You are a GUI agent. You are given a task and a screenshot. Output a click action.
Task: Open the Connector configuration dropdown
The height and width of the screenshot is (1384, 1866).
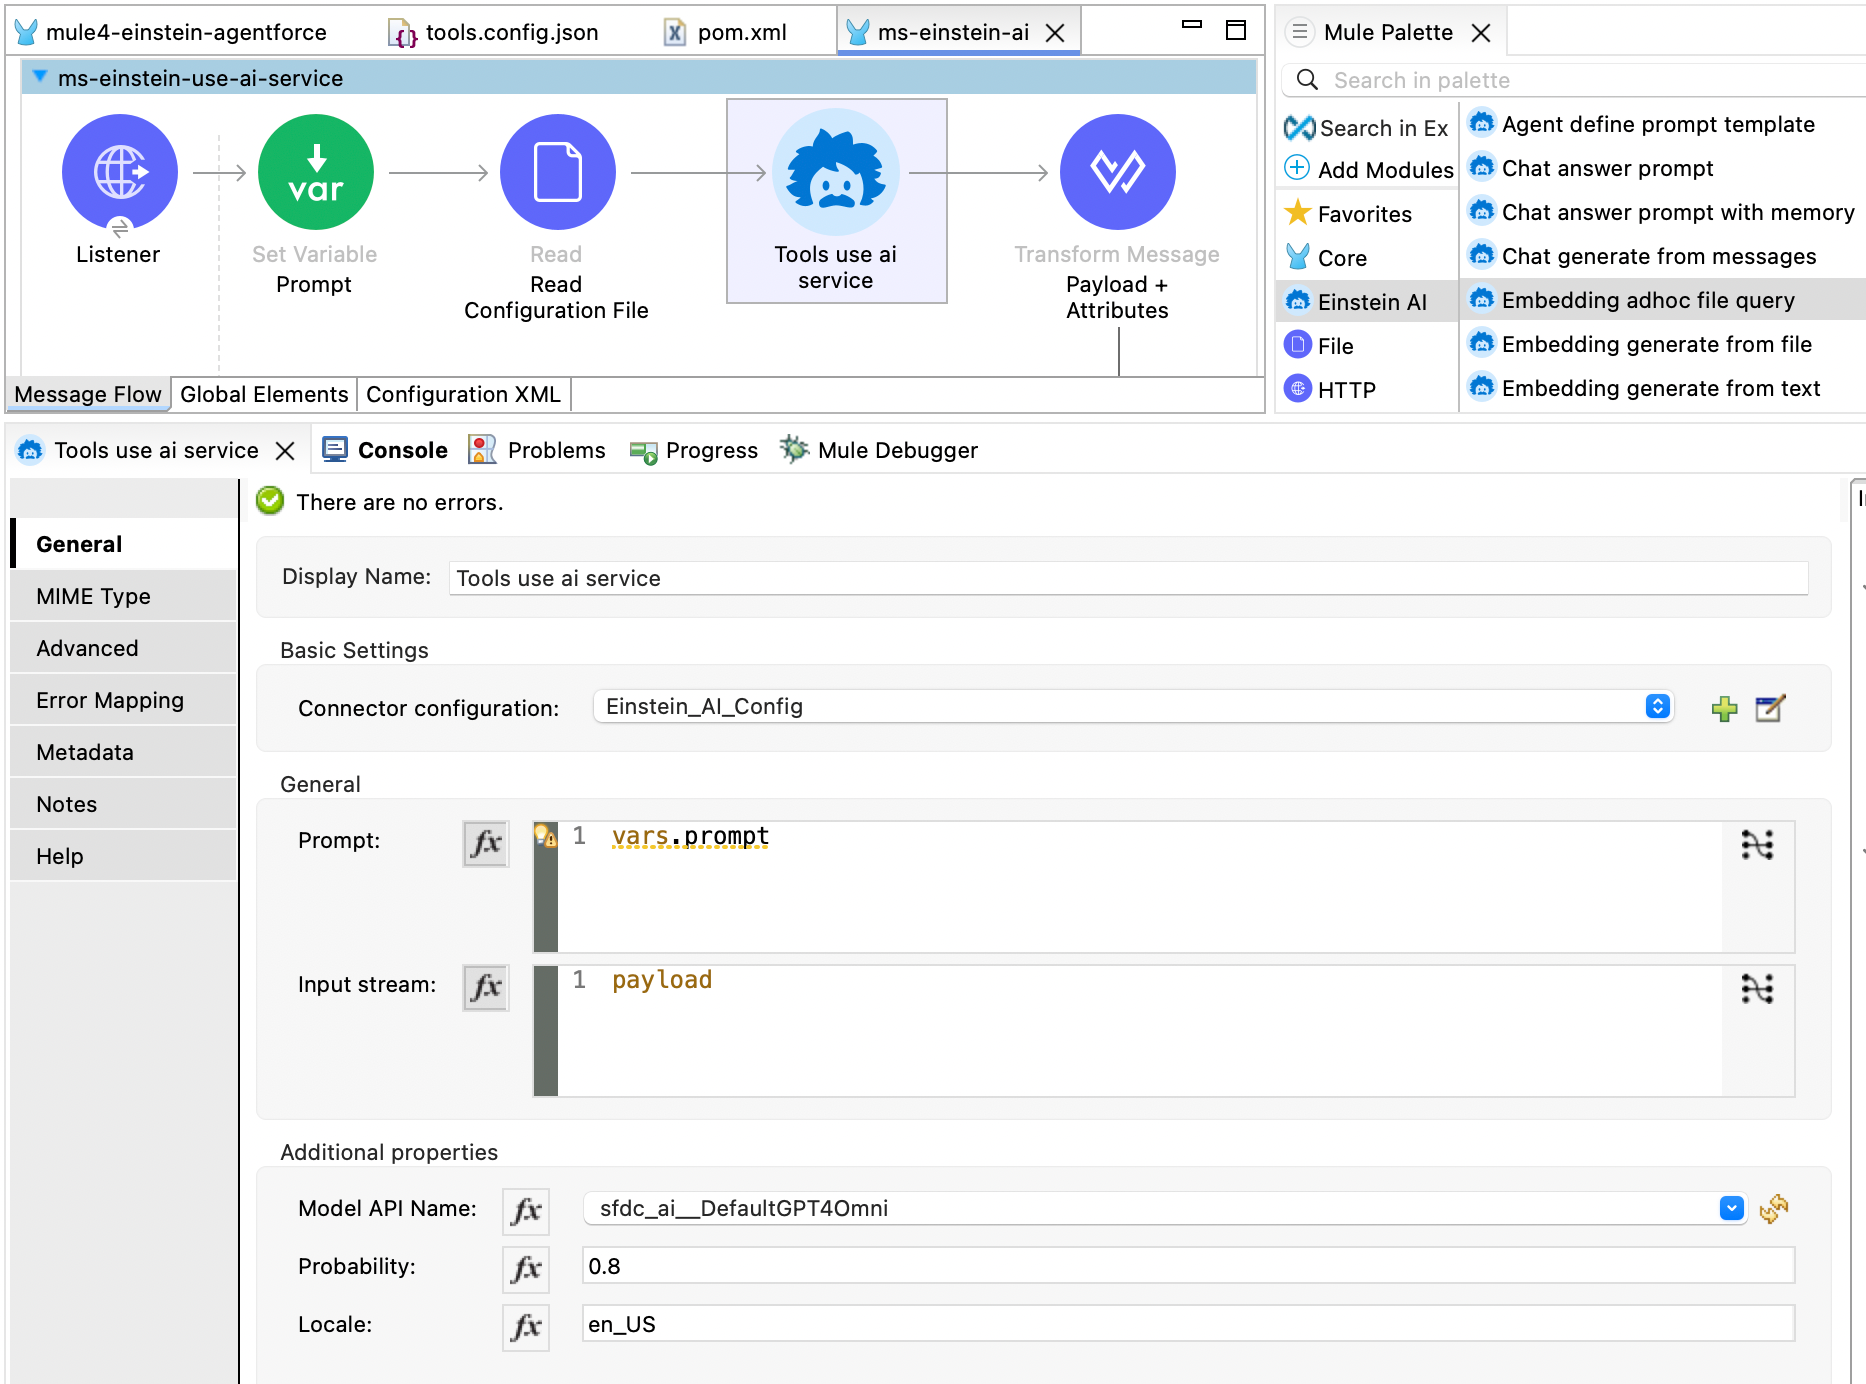[x=1132, y=706]
